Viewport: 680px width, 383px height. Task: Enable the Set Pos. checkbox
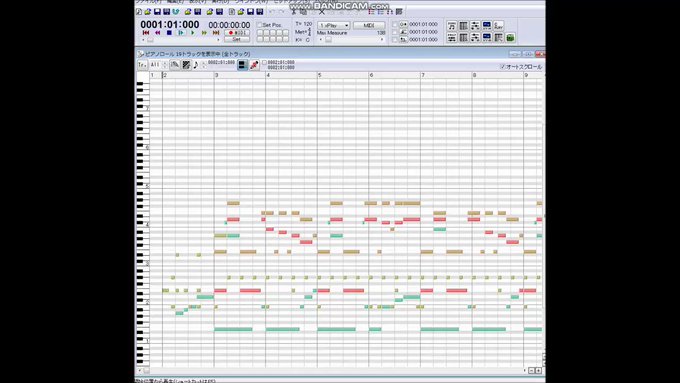[x=259, y=25]
